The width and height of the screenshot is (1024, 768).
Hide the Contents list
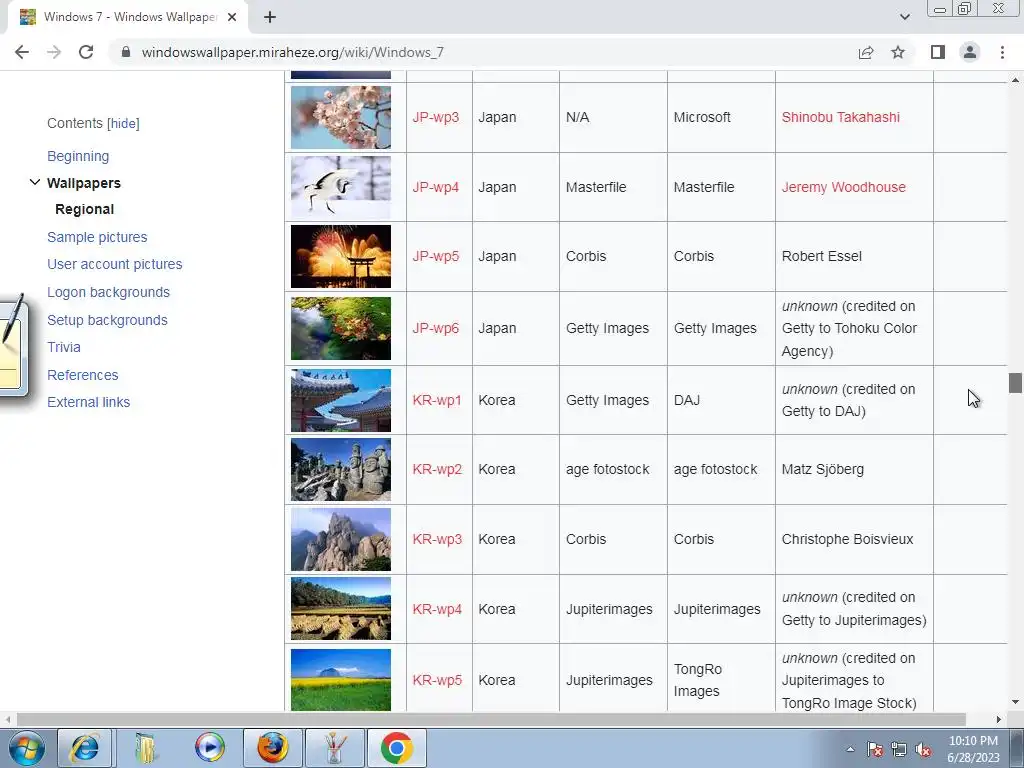tap(123, 123)
